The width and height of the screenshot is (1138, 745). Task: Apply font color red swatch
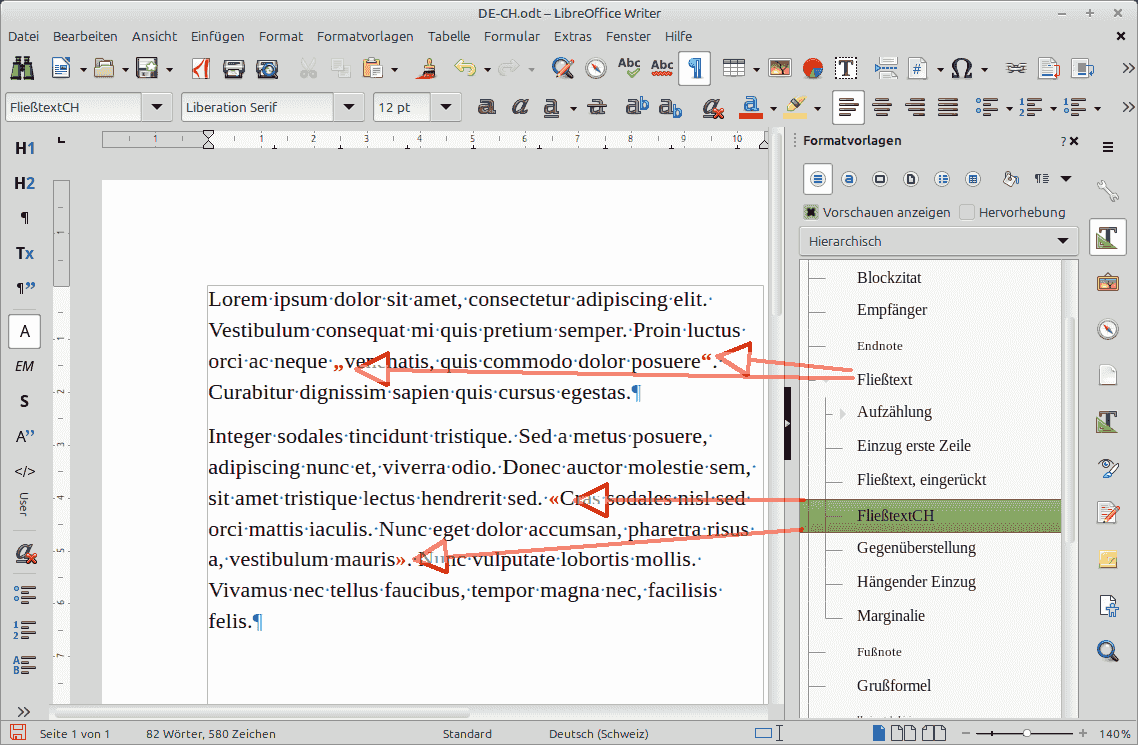[750, 107]
